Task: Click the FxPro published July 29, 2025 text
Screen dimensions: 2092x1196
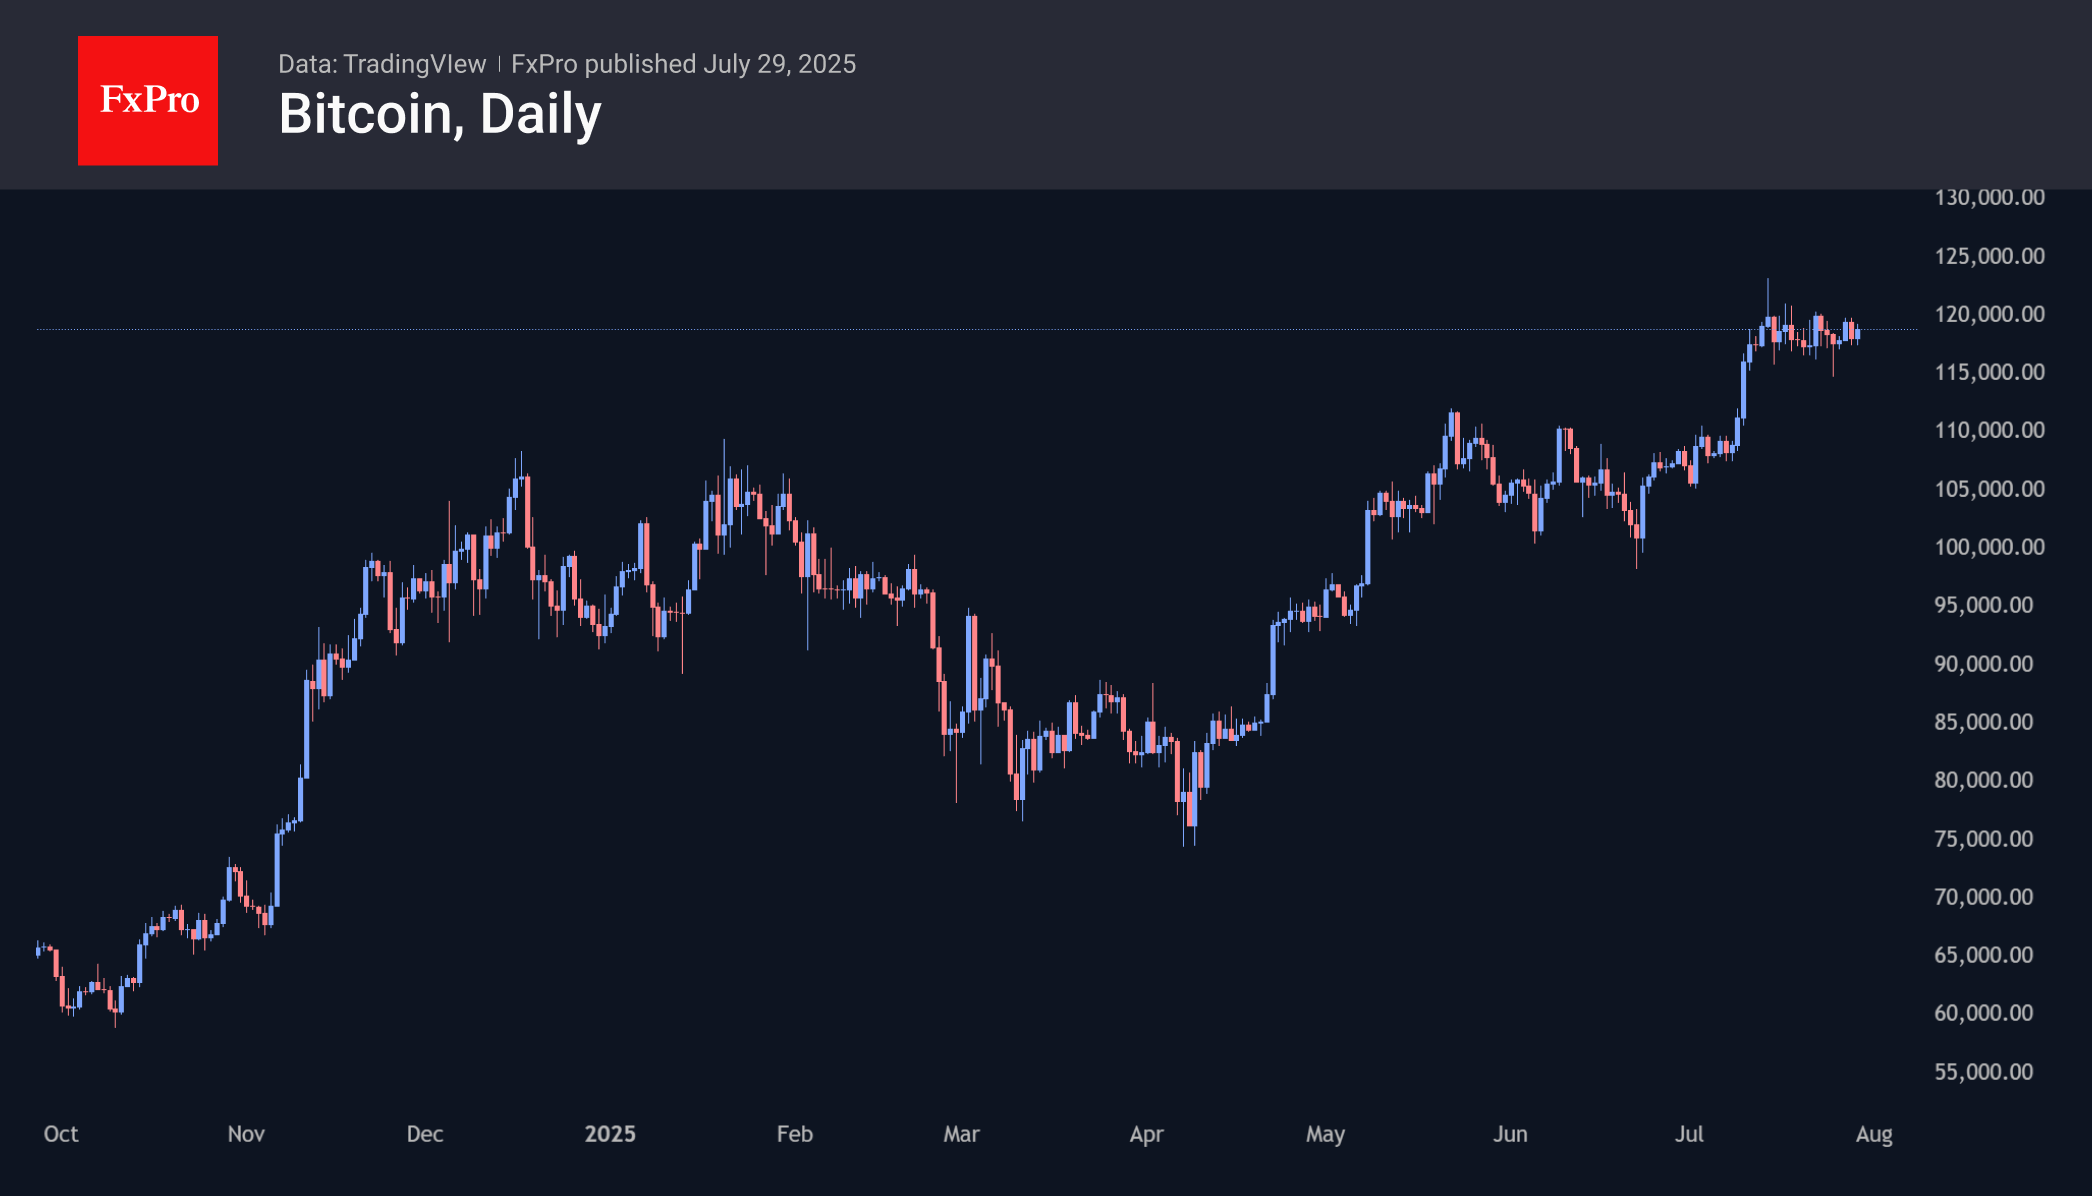Action: [683, 64]
